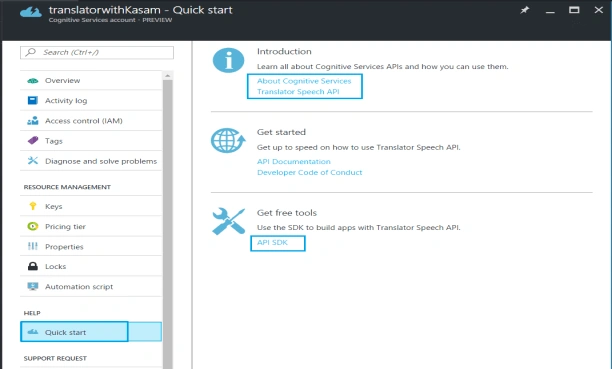Select Access control (IAM)

coord(91,121)
